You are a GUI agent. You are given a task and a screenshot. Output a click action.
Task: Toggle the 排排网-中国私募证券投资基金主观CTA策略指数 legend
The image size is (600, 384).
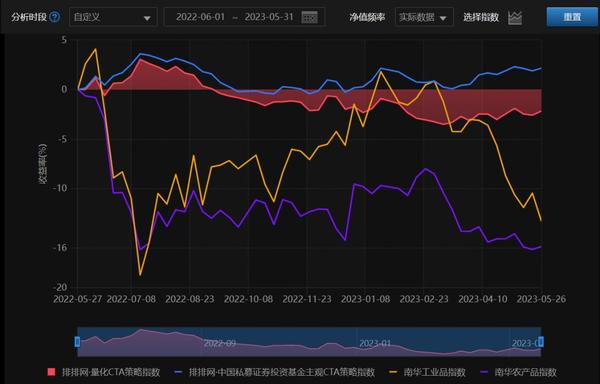(x=275, y=372)
